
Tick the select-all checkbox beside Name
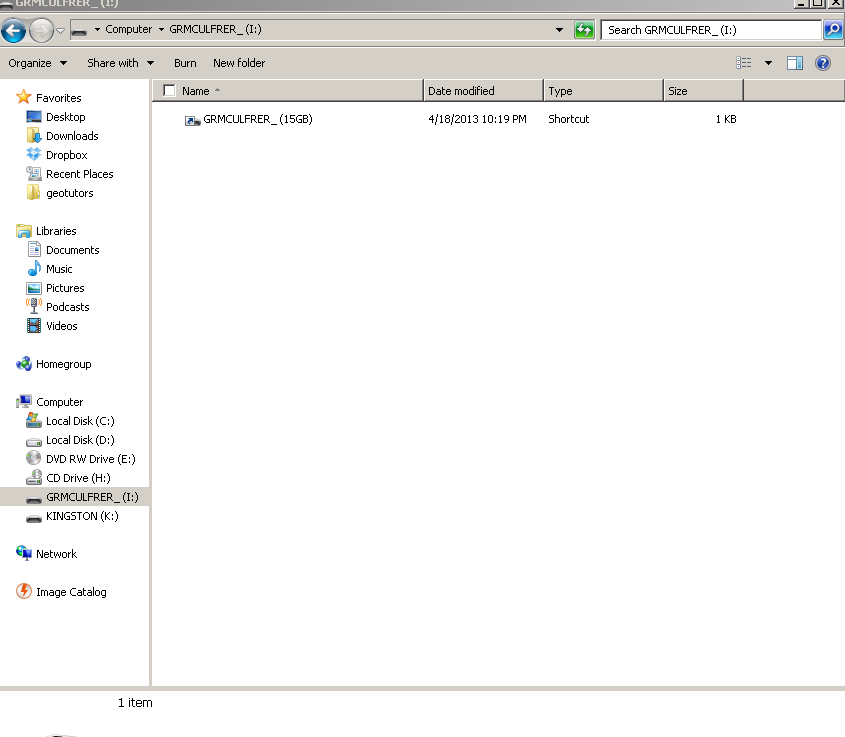169,91
